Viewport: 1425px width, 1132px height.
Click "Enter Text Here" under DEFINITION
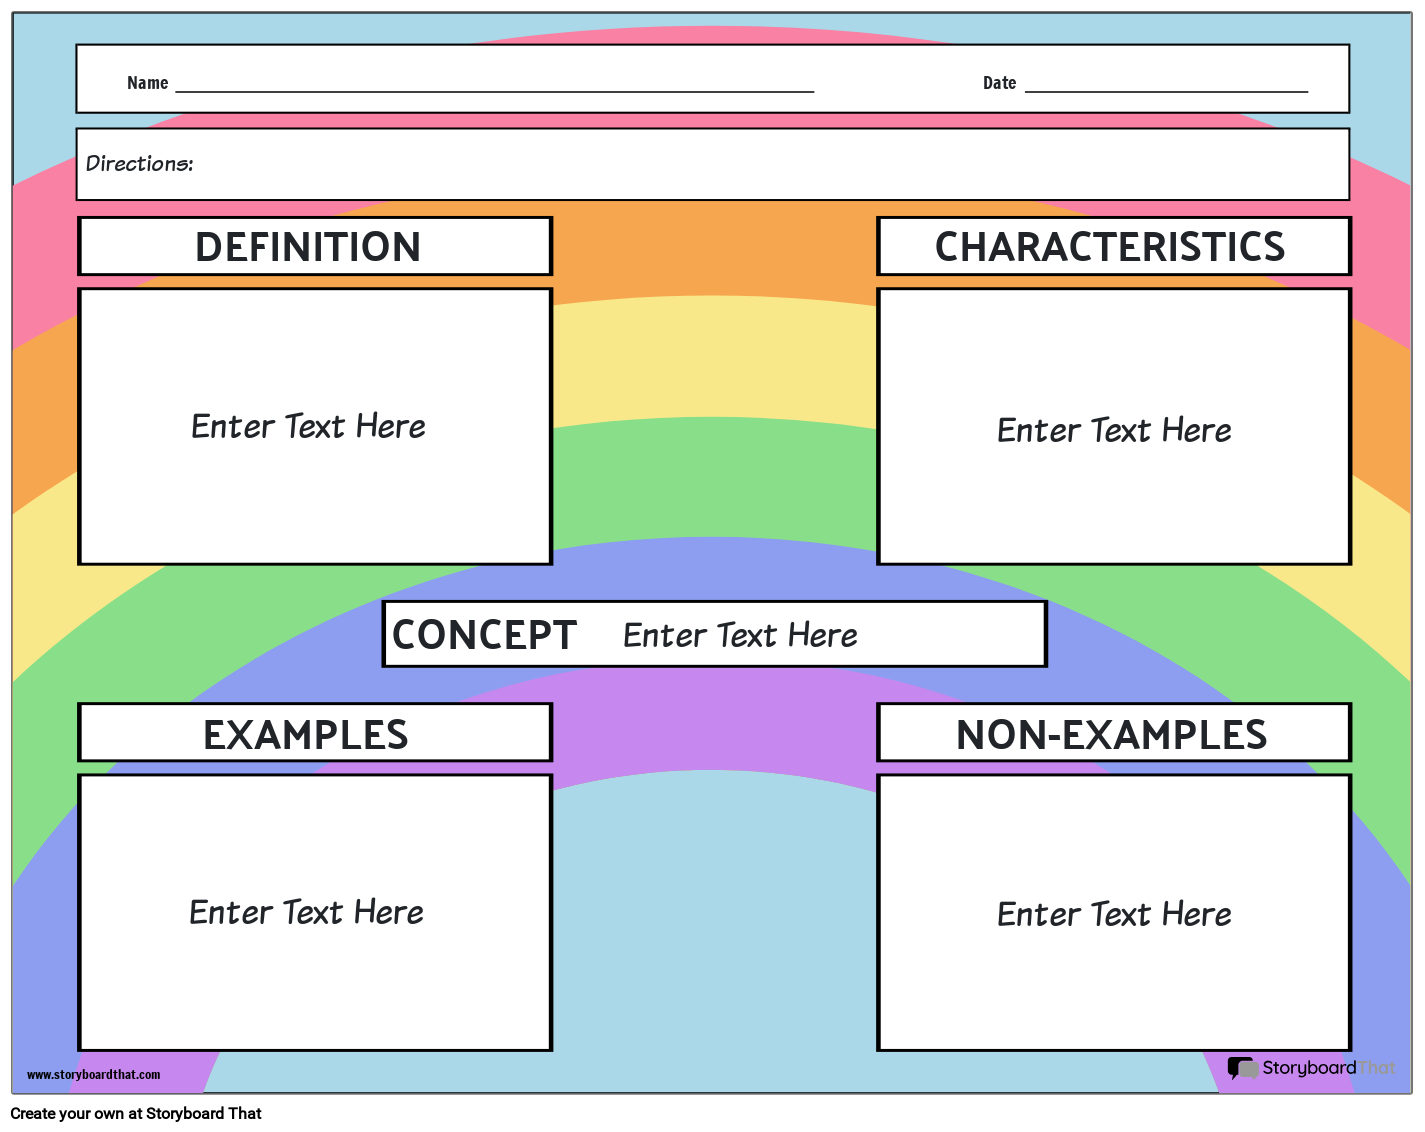(308, 427)
